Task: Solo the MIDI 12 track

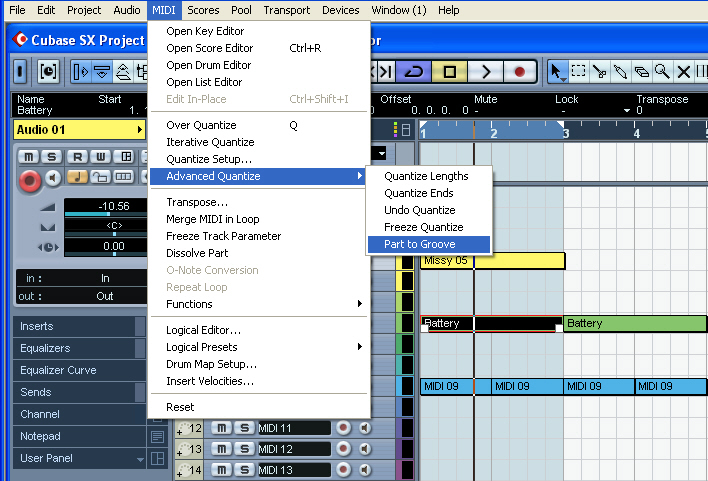Action: point(244,449)
